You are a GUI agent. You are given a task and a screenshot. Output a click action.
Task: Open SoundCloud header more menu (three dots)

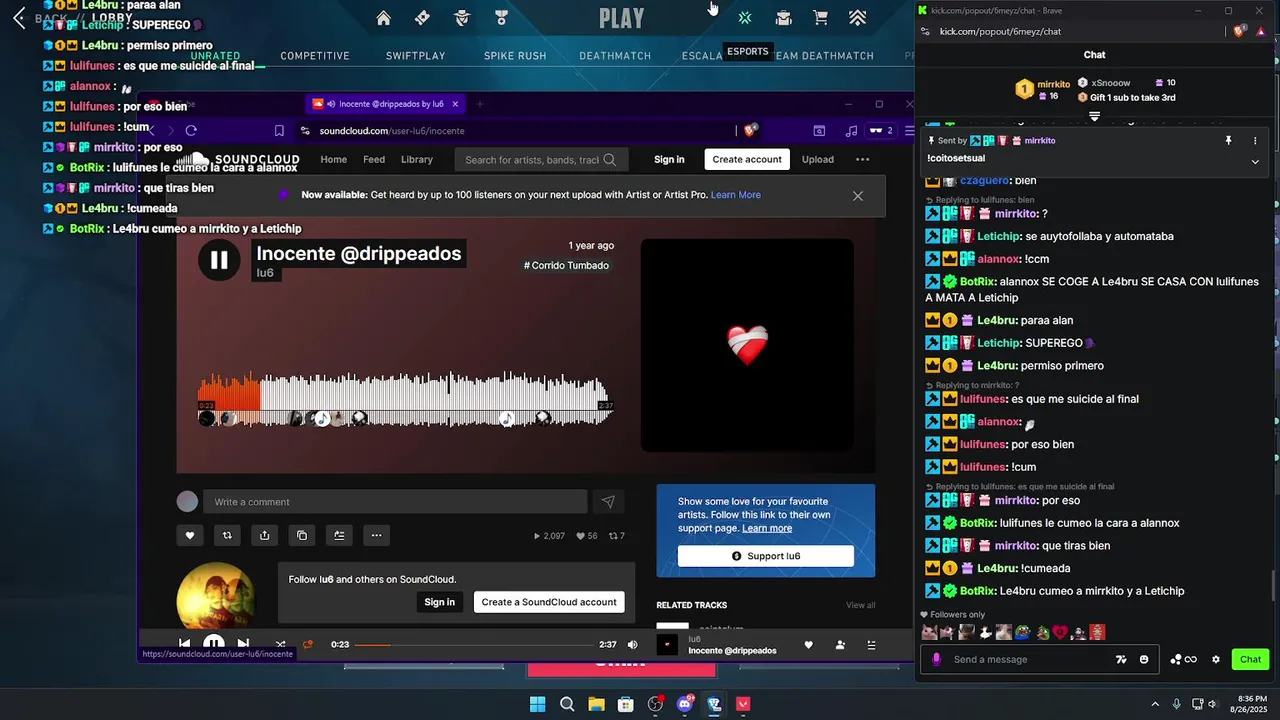click(x=863, y=159)
